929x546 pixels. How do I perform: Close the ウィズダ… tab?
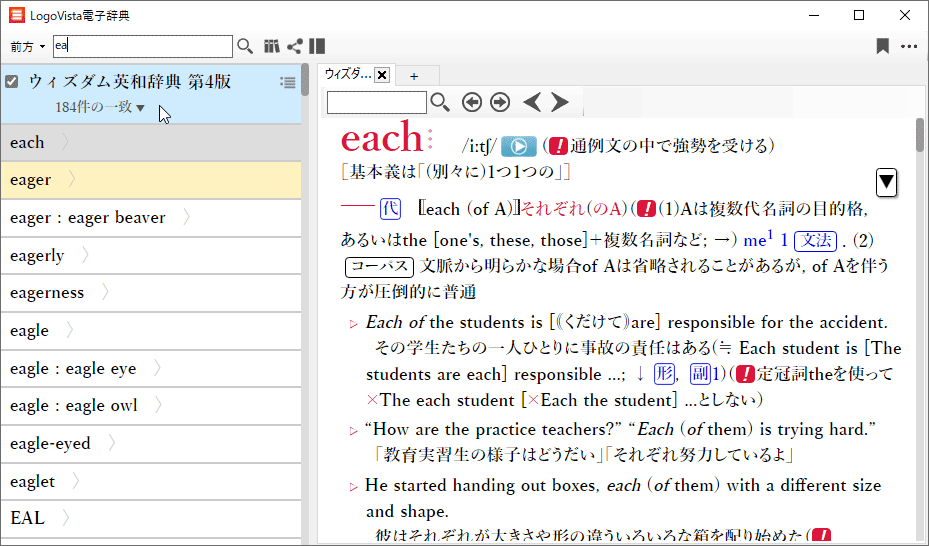point(382,75)
